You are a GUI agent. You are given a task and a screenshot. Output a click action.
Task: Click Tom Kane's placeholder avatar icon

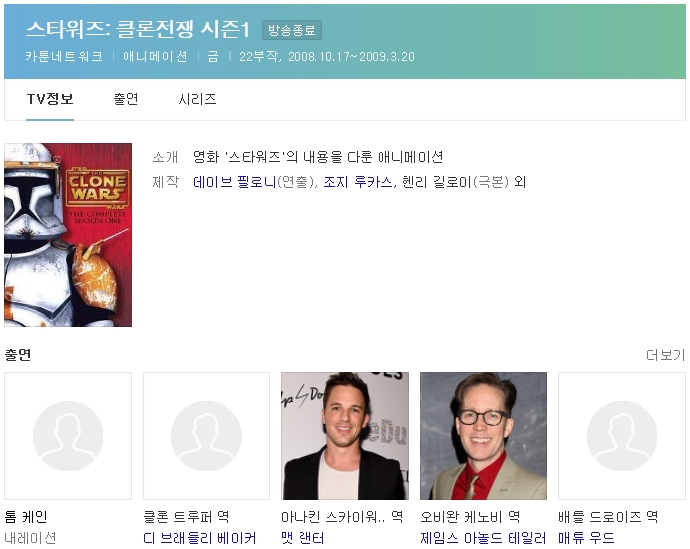(x=68, y=436)
